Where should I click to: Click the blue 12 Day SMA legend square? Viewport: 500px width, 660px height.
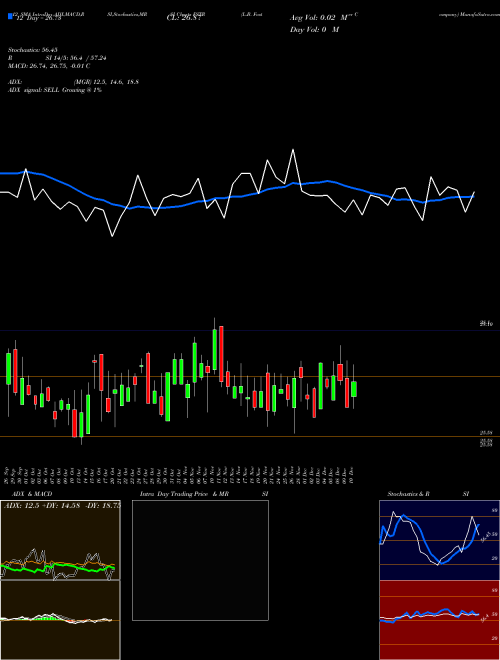[x=10, y=17]
